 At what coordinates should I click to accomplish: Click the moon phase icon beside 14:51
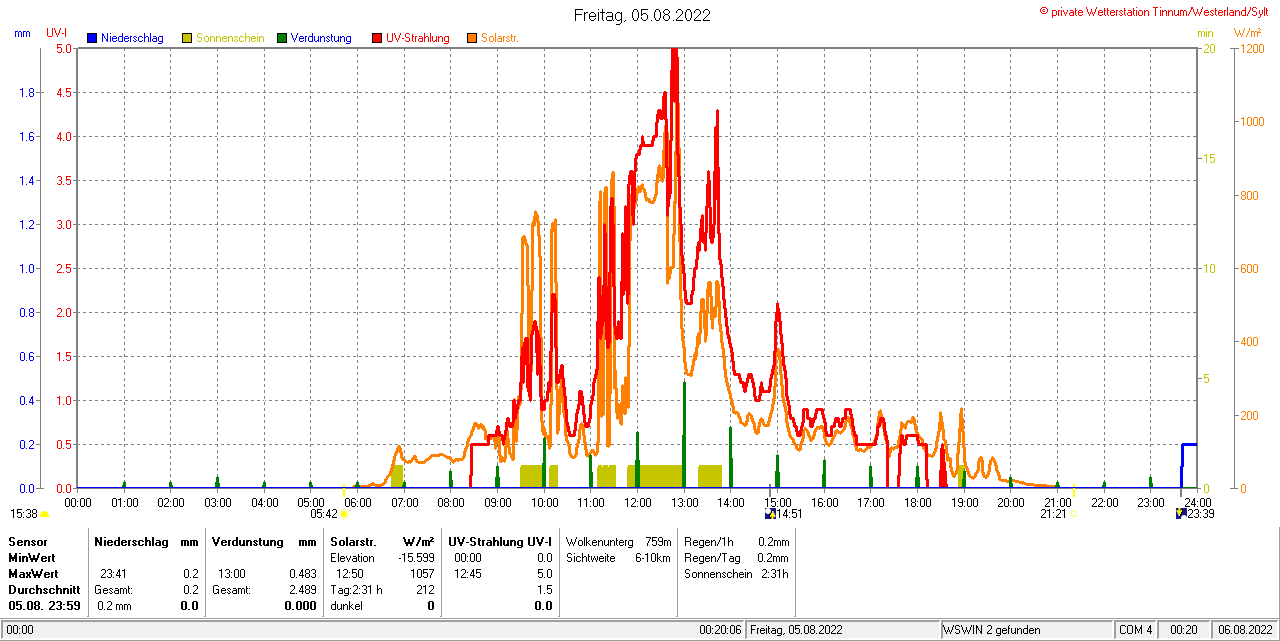coord(770,514)
